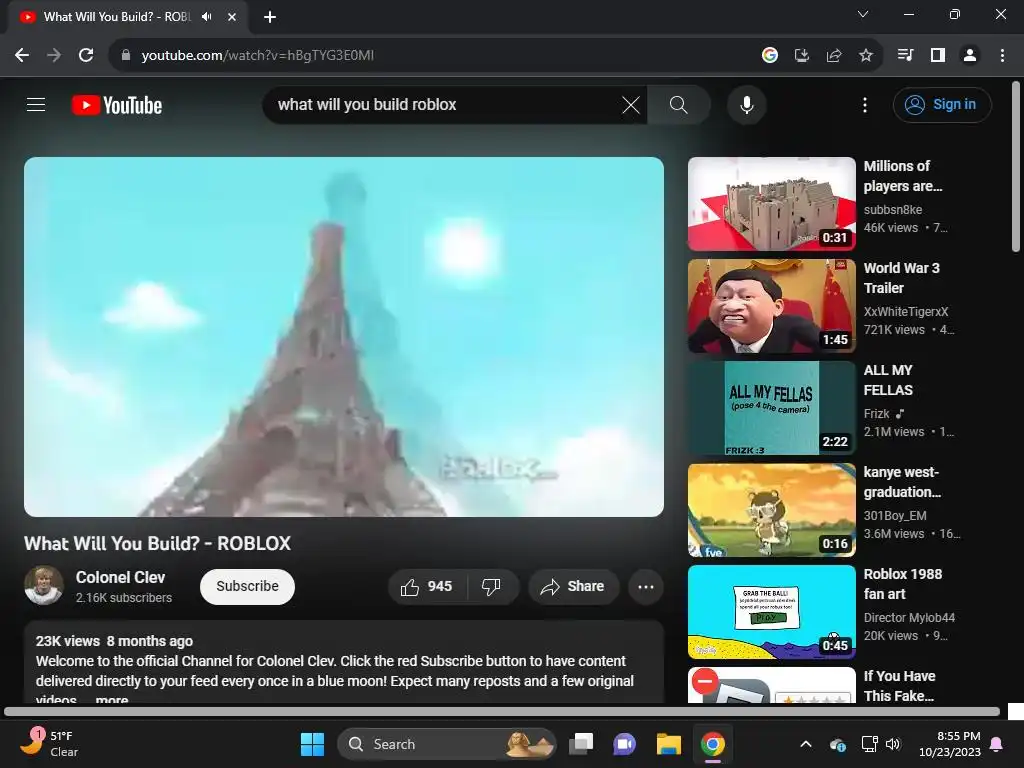
Task: Click the Sign in button
Action: [942, 104]
